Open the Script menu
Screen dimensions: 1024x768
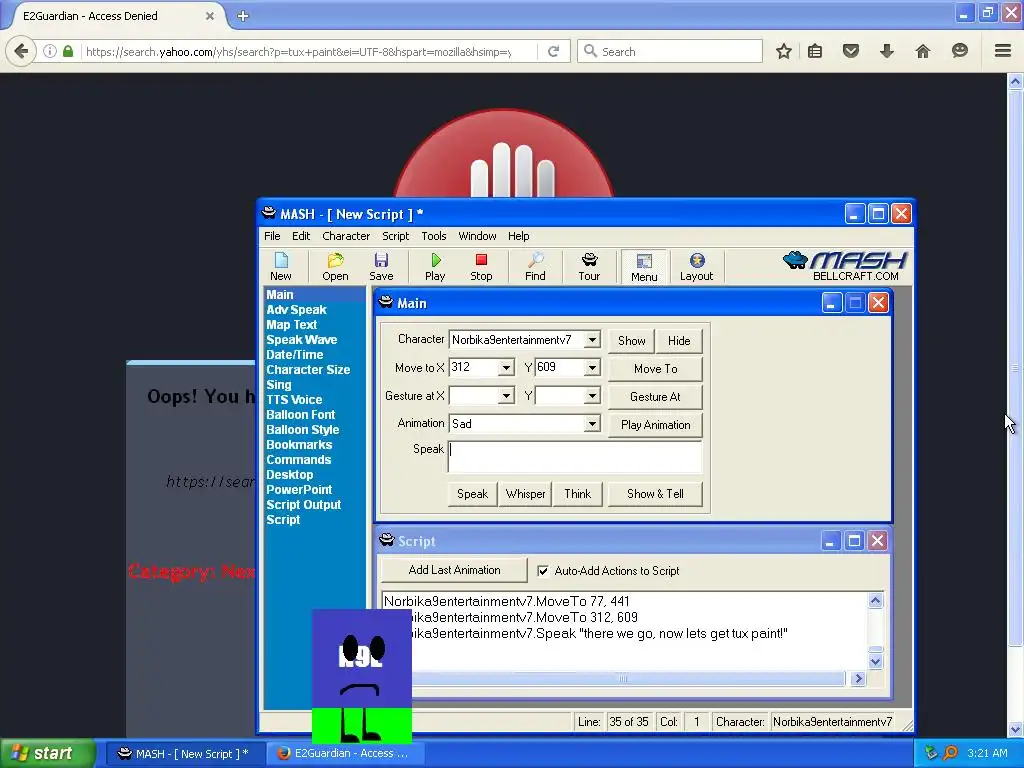tap(395, 236)
